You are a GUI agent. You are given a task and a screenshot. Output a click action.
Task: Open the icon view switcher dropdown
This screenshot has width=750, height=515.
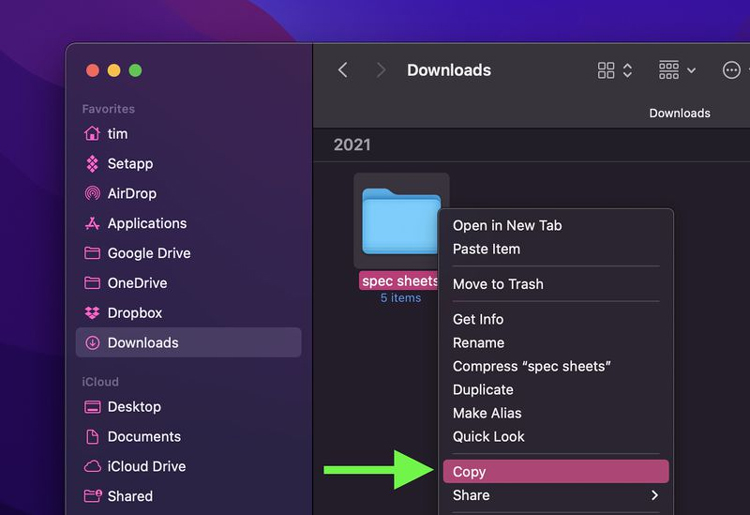615,70
